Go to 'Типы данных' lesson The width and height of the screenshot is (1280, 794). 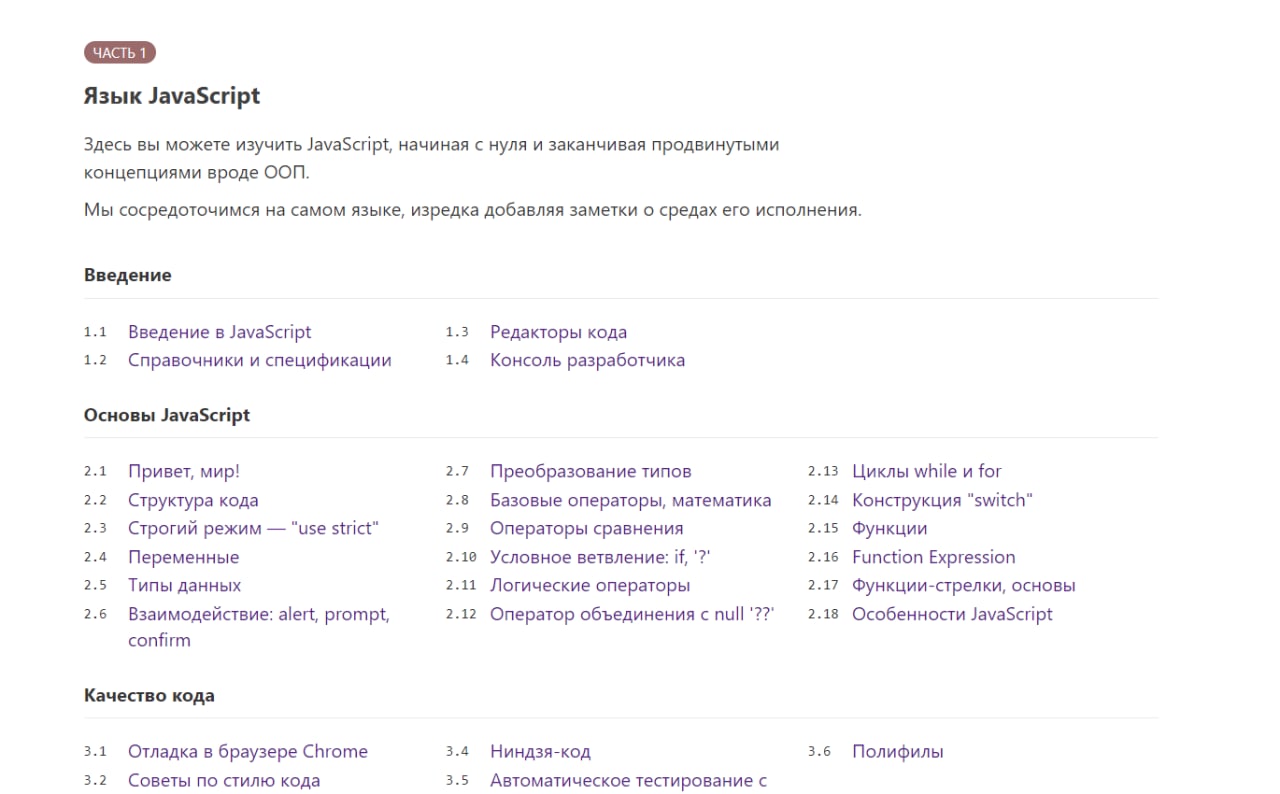point(184,585)
